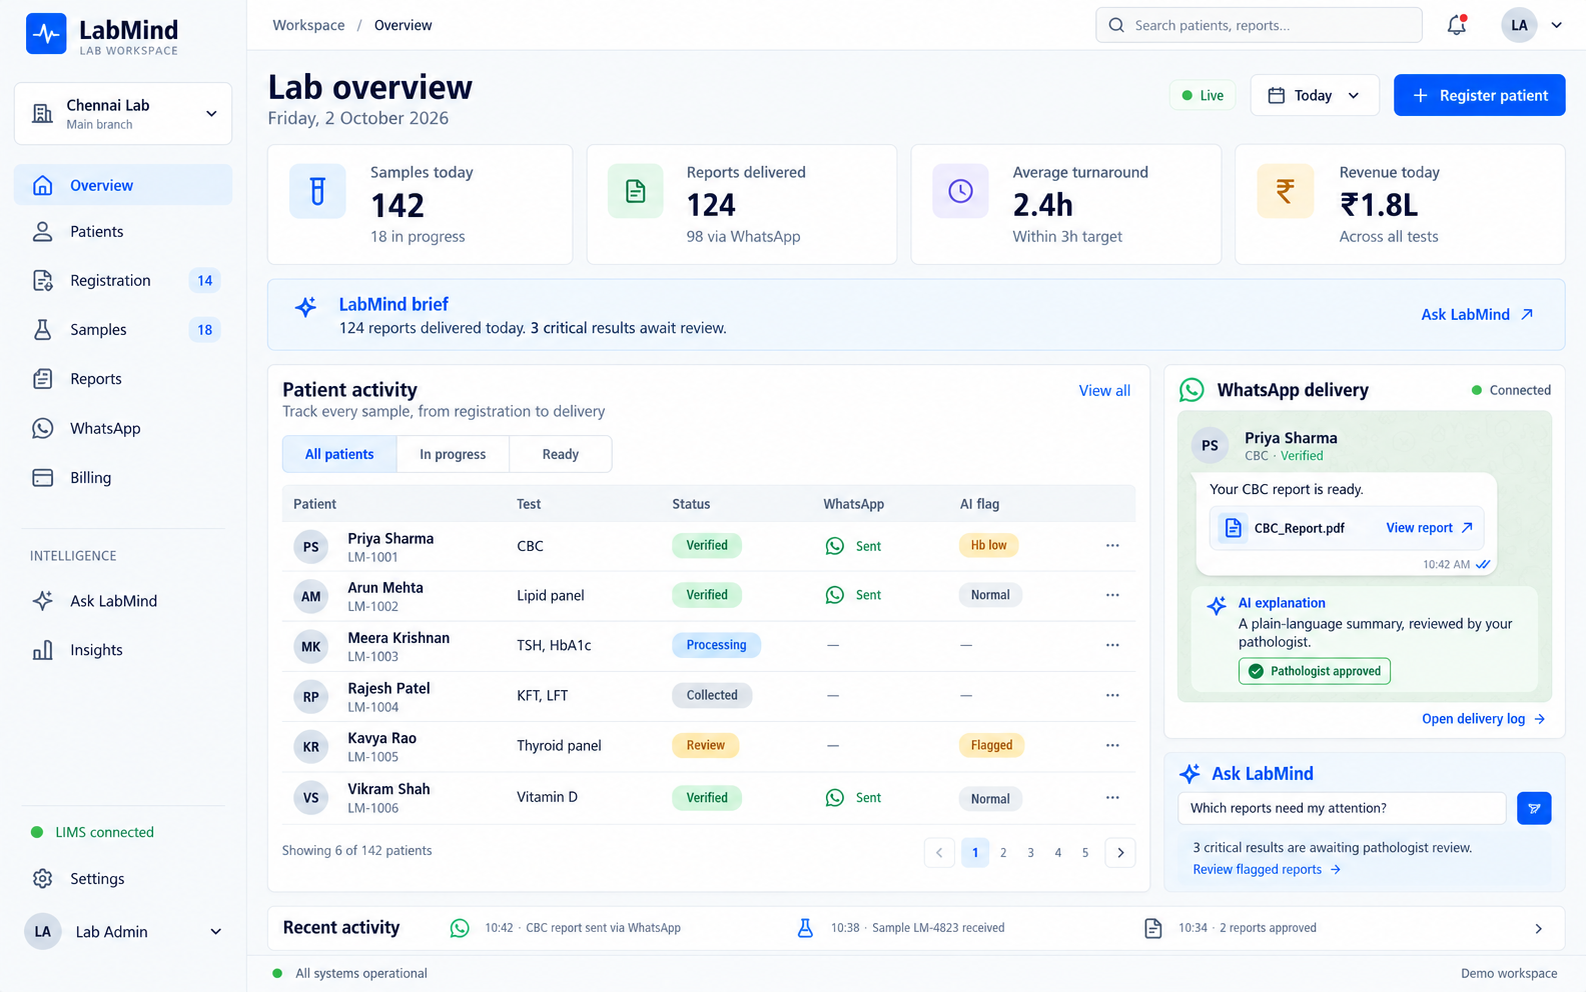Open Samples in the sidebar
The height and width of the screenshot is (992, 1586).
point(123,330)
